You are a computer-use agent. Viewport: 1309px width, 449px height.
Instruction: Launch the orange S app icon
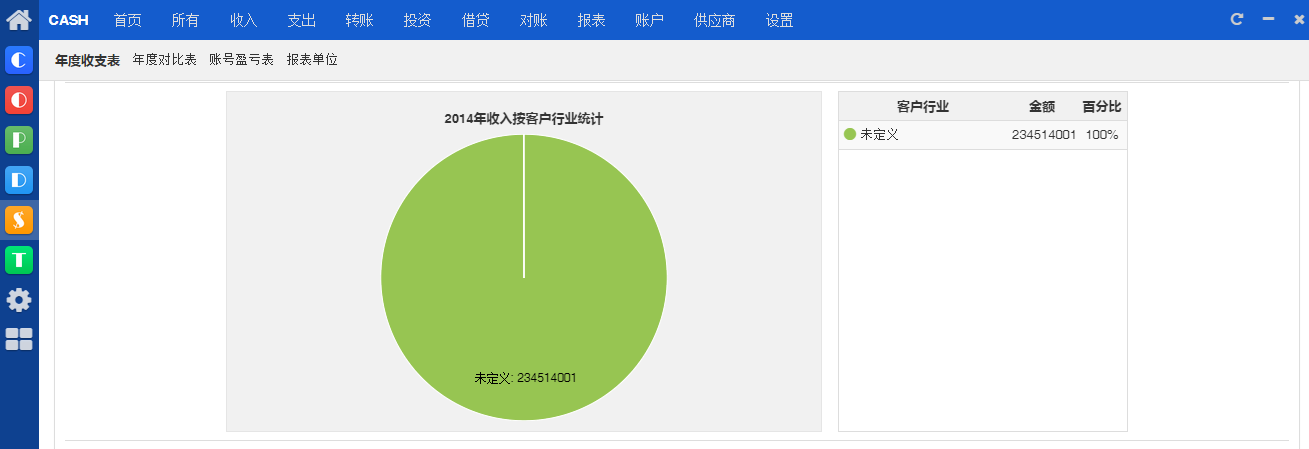[x=19, y=220]
